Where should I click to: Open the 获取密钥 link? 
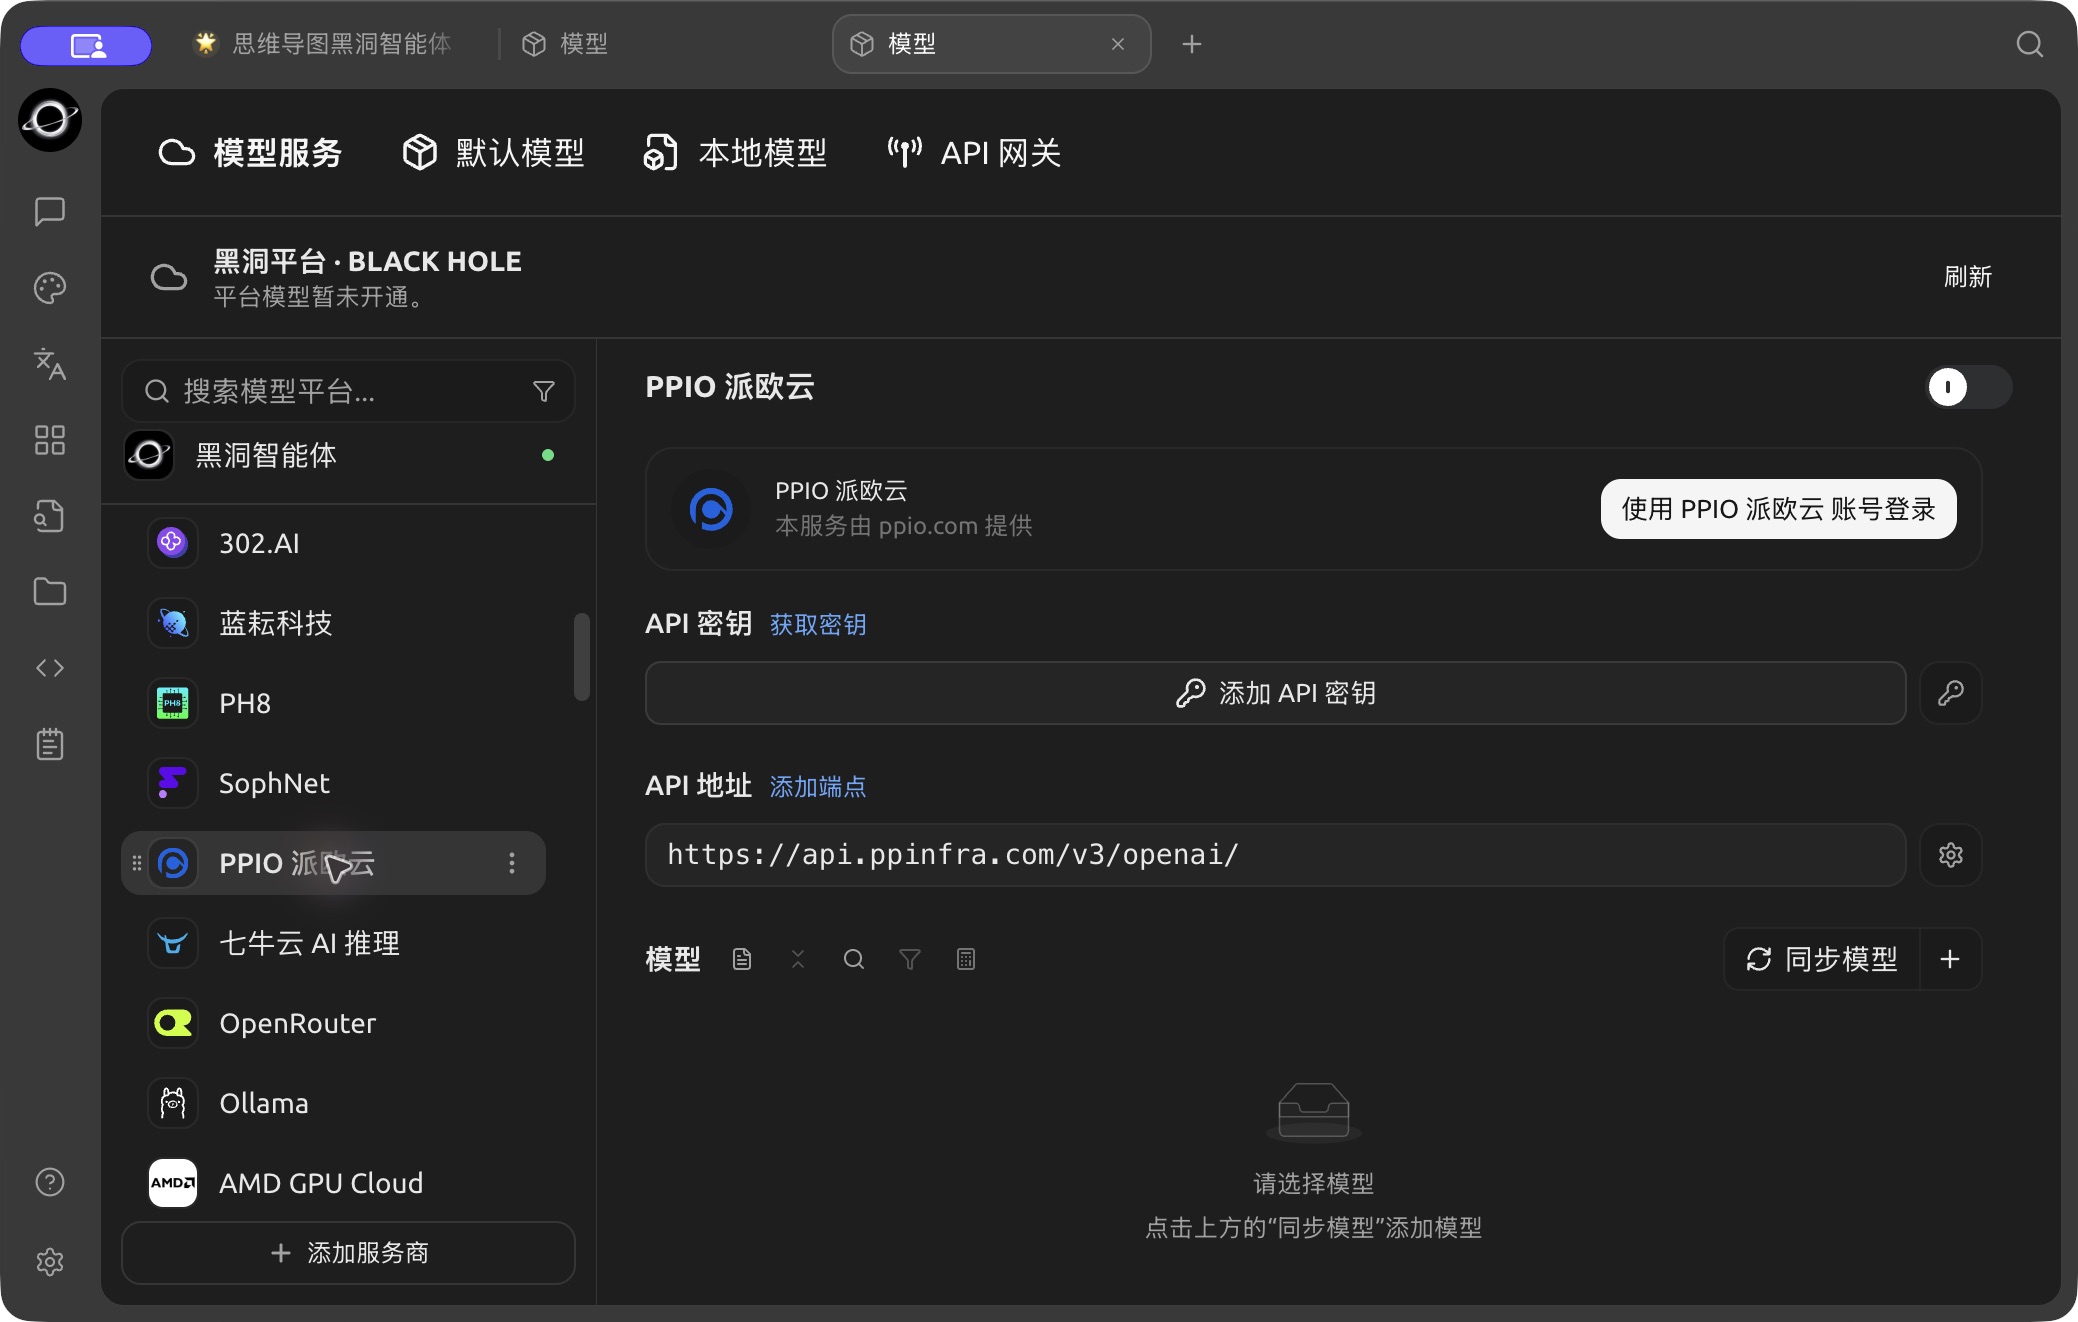pos(818,625)
